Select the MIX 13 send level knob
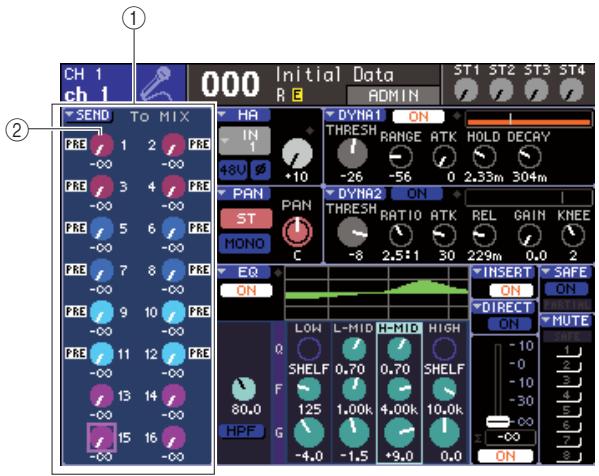The height and width of the screenshot is (476, 599). 102,396
